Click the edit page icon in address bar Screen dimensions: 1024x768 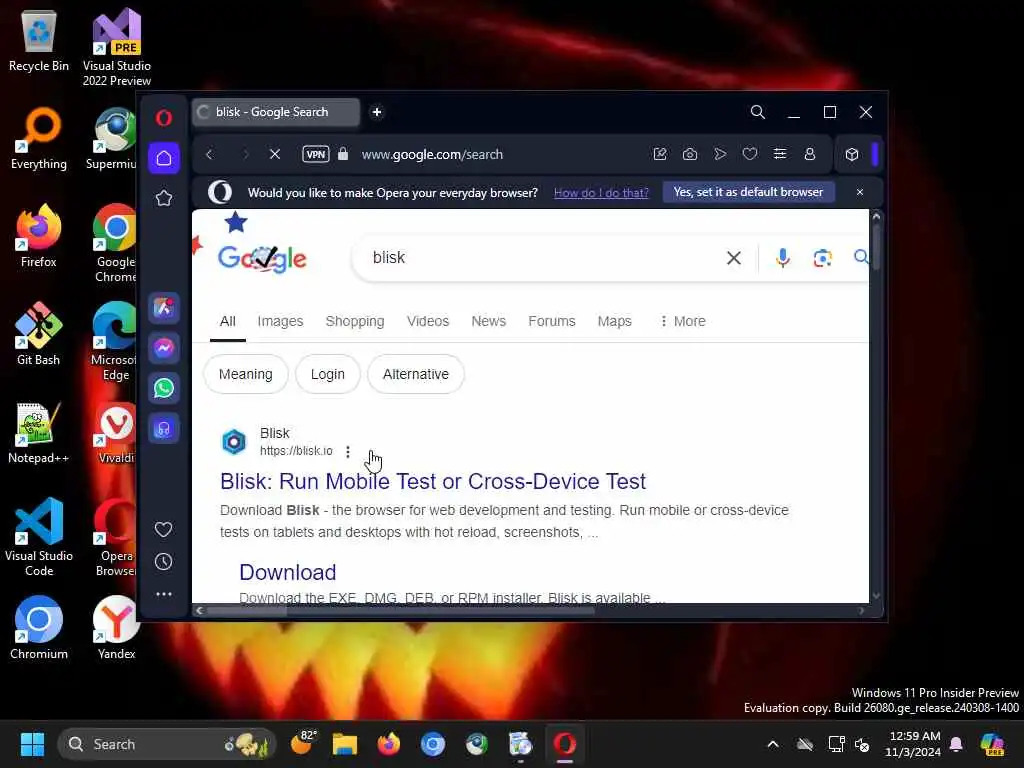[x=660, y=154]
